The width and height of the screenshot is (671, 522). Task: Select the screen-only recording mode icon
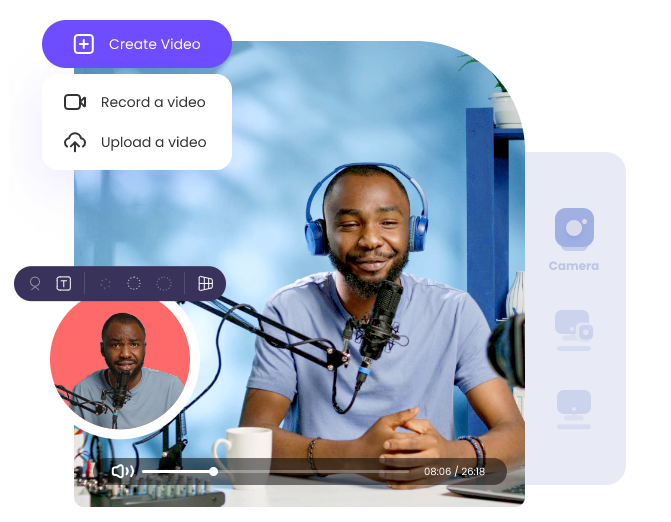pos(574,406)
